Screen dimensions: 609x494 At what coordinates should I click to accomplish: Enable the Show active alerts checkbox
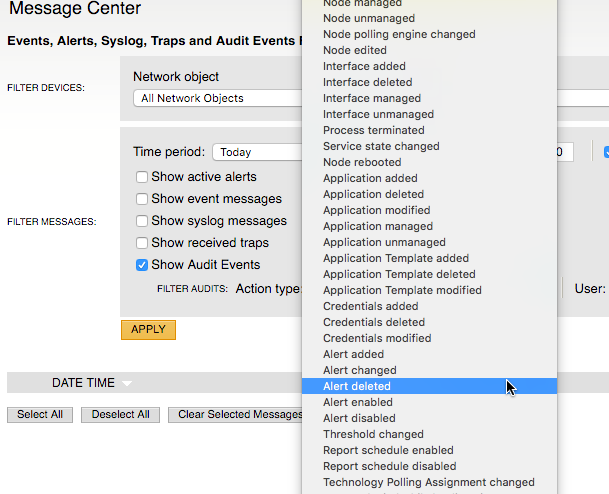142,177
